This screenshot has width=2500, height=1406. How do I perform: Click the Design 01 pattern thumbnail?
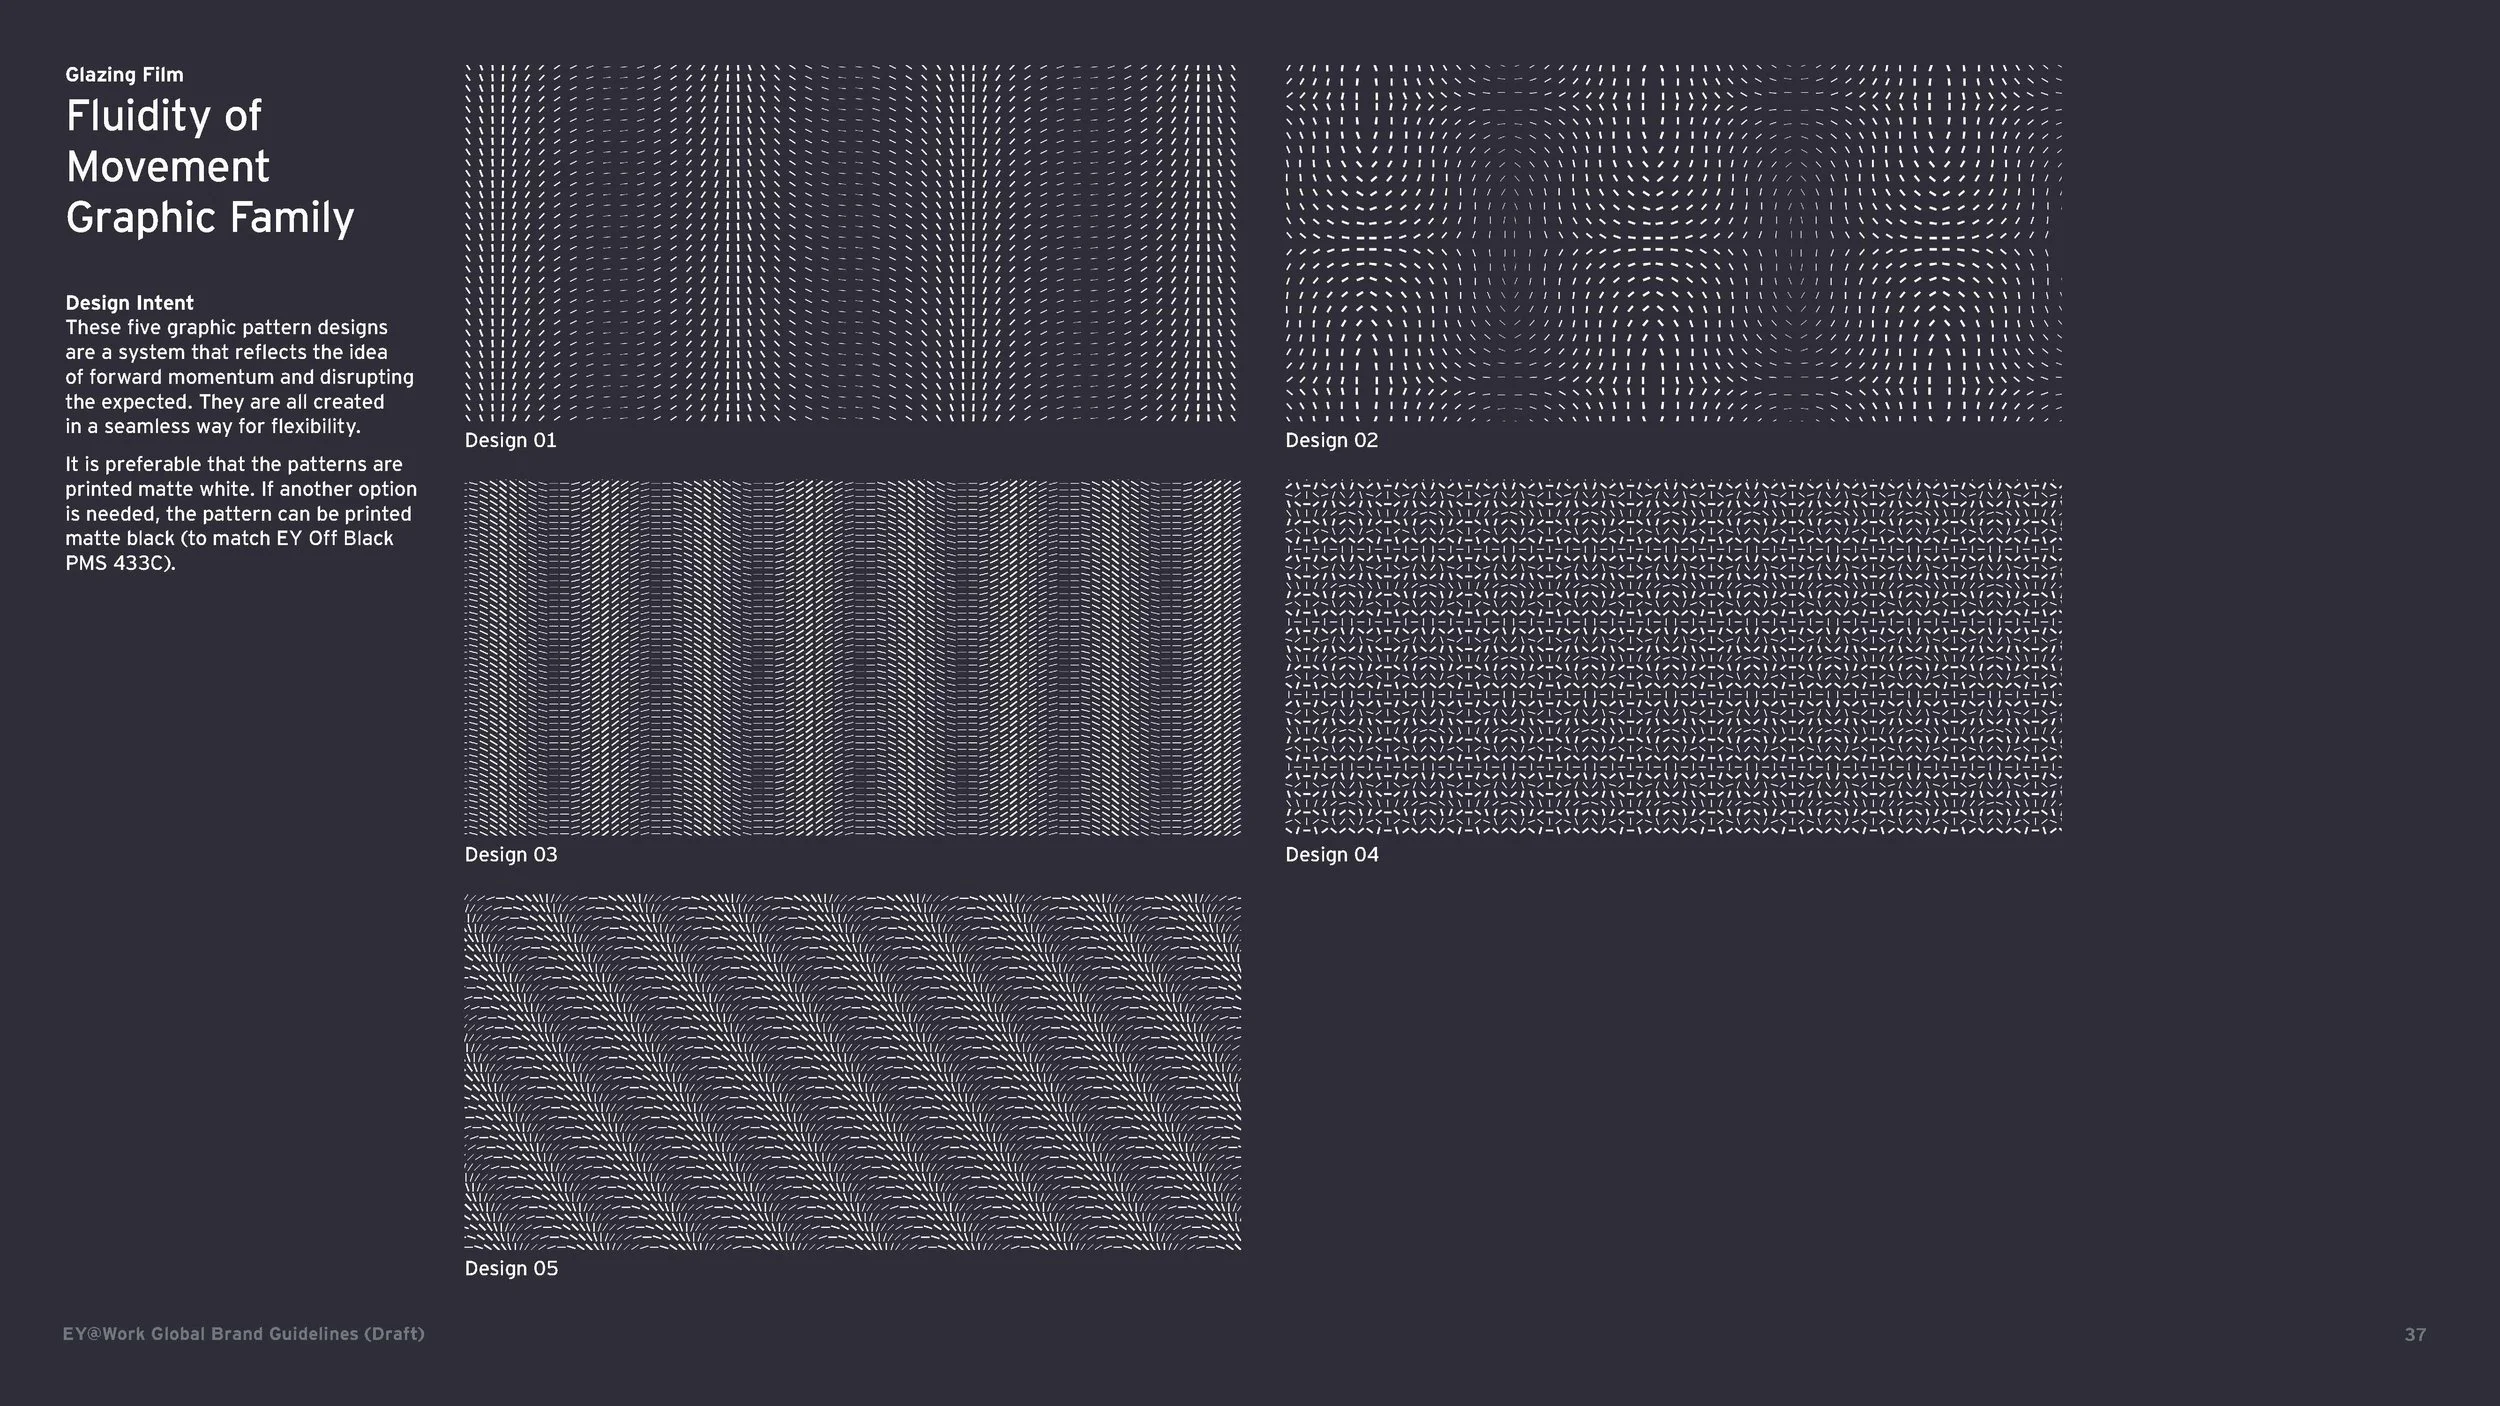pyautogui.click(x=850, y=243)
